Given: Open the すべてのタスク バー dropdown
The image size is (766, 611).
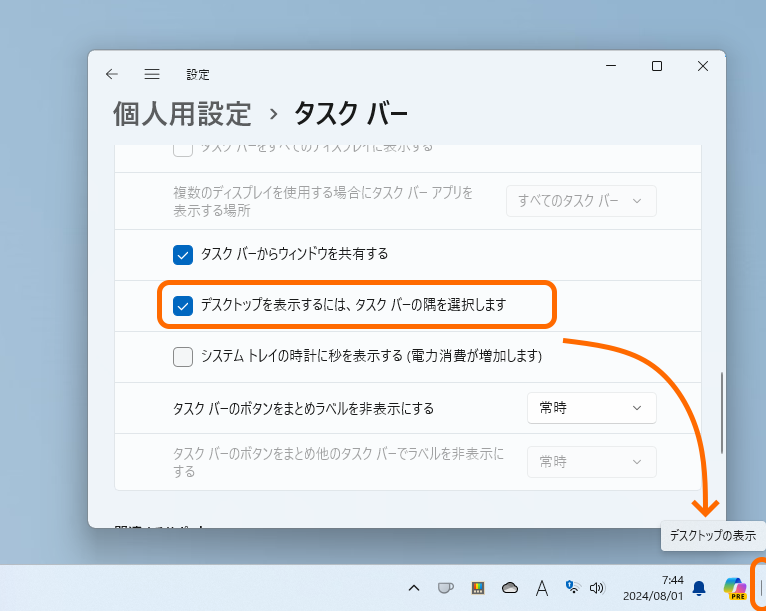Looking at the screenshot, I should (581, 201).
